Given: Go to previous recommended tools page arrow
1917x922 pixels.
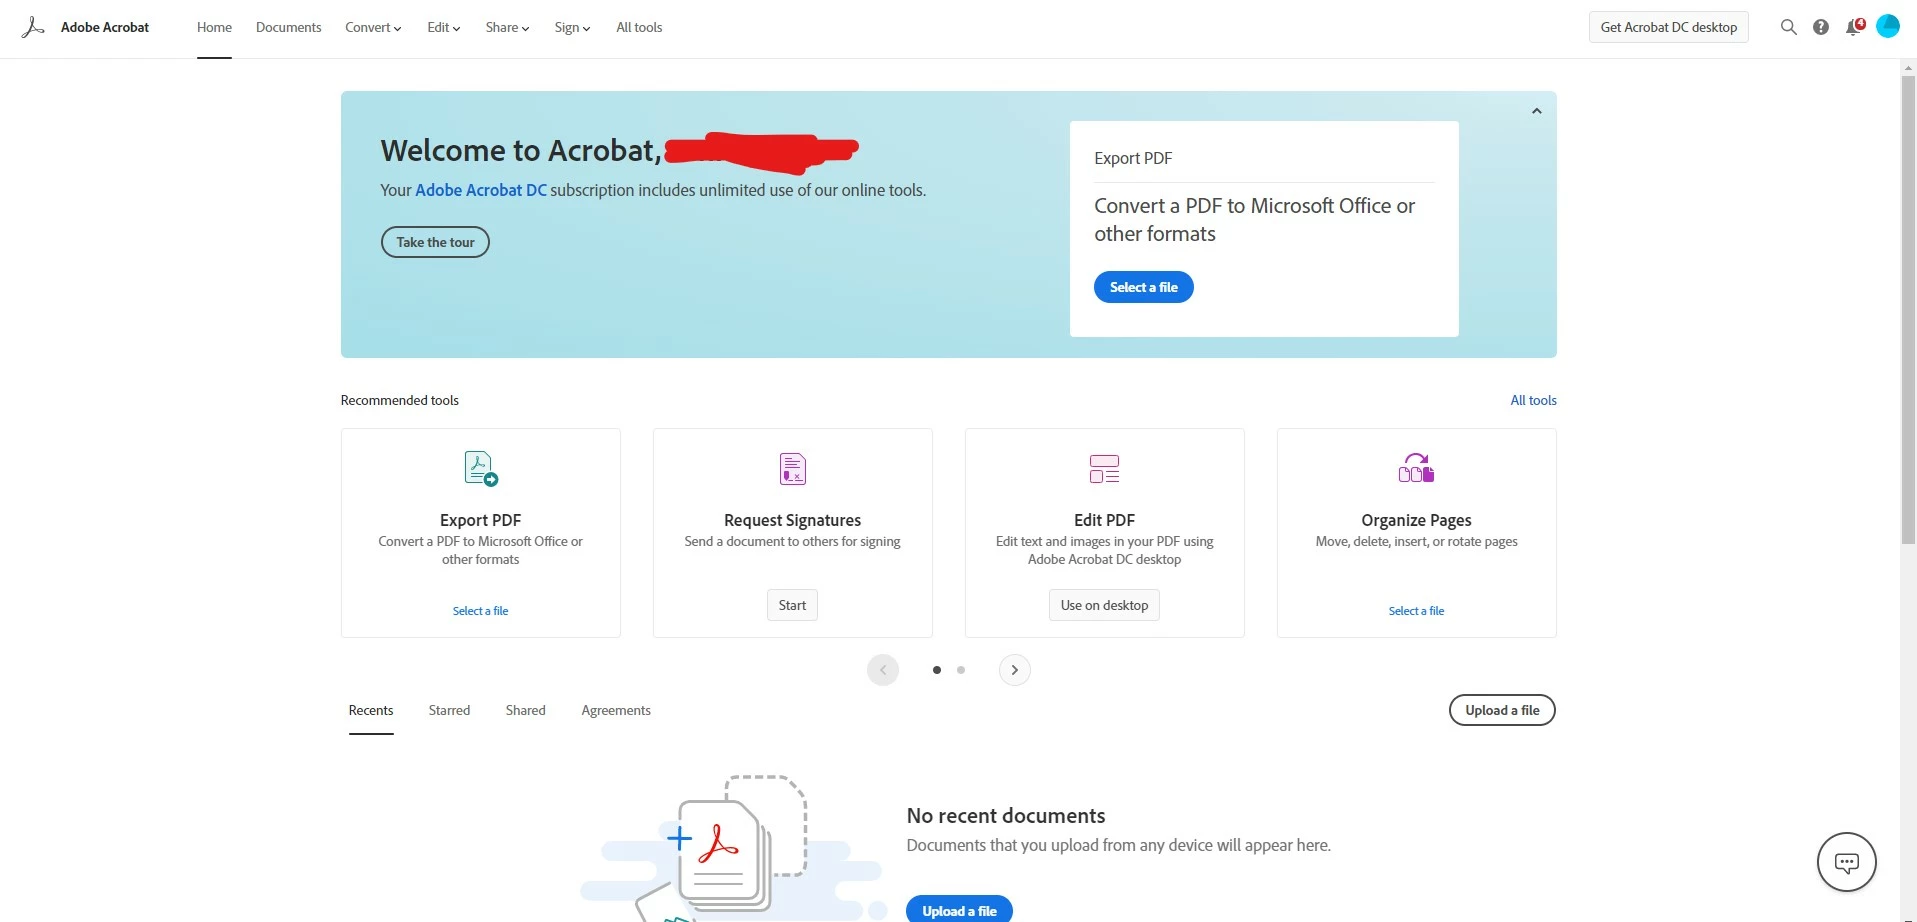Looking at the screenshot, I should (x=883, y=670).
